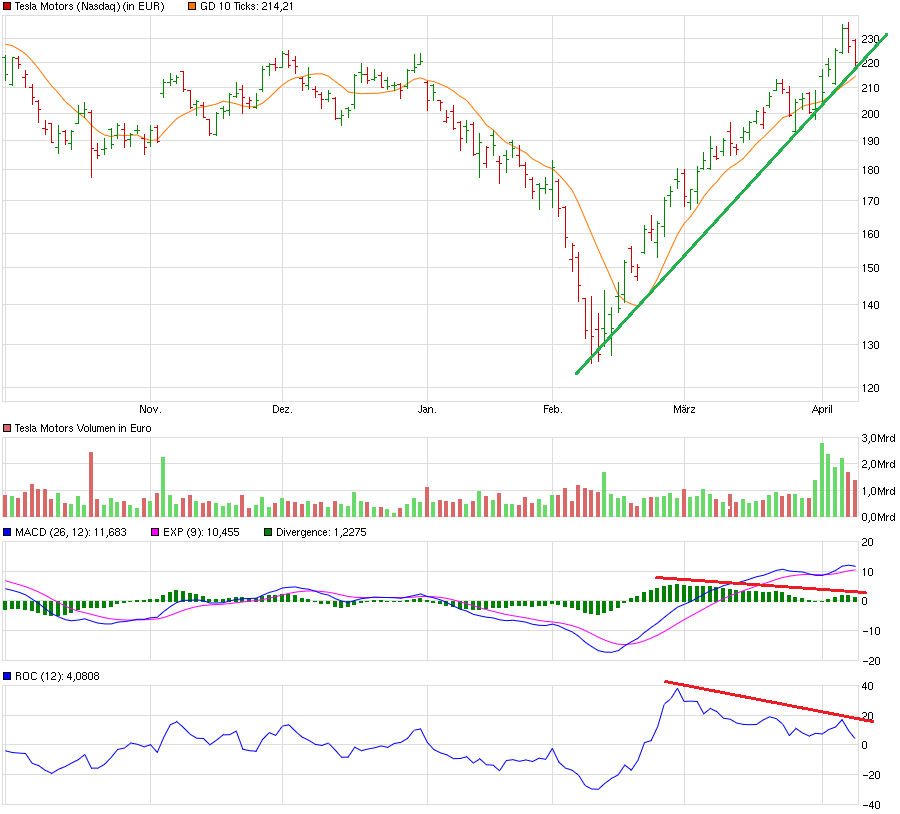Click the 230 price axis value
Screen dimensions: 900x814
tap(871, 40)
